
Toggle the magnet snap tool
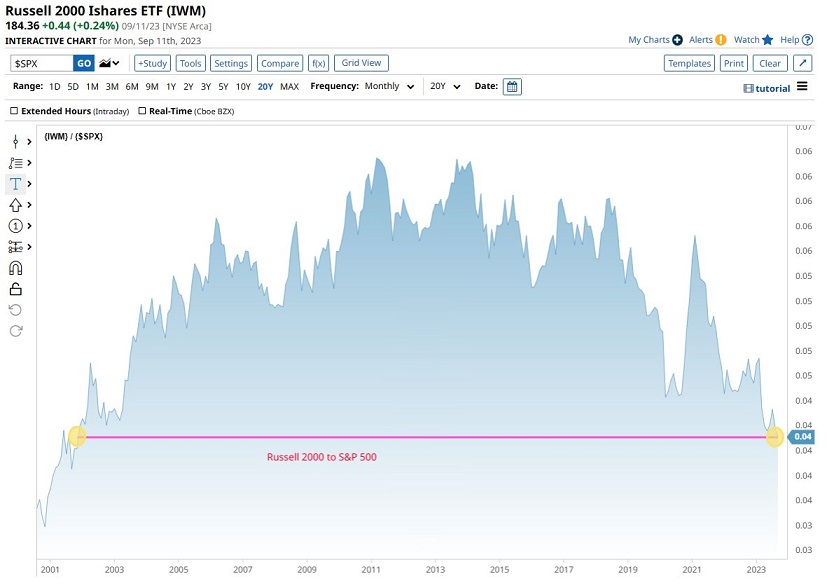point(15,268)
